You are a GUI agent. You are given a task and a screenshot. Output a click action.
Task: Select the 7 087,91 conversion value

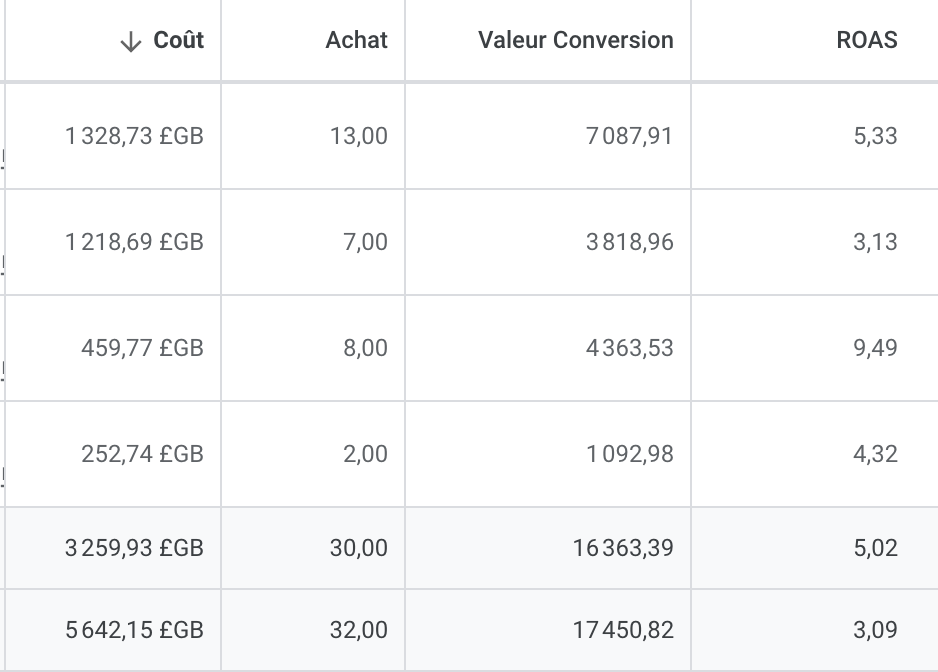[x=629, y=136]
